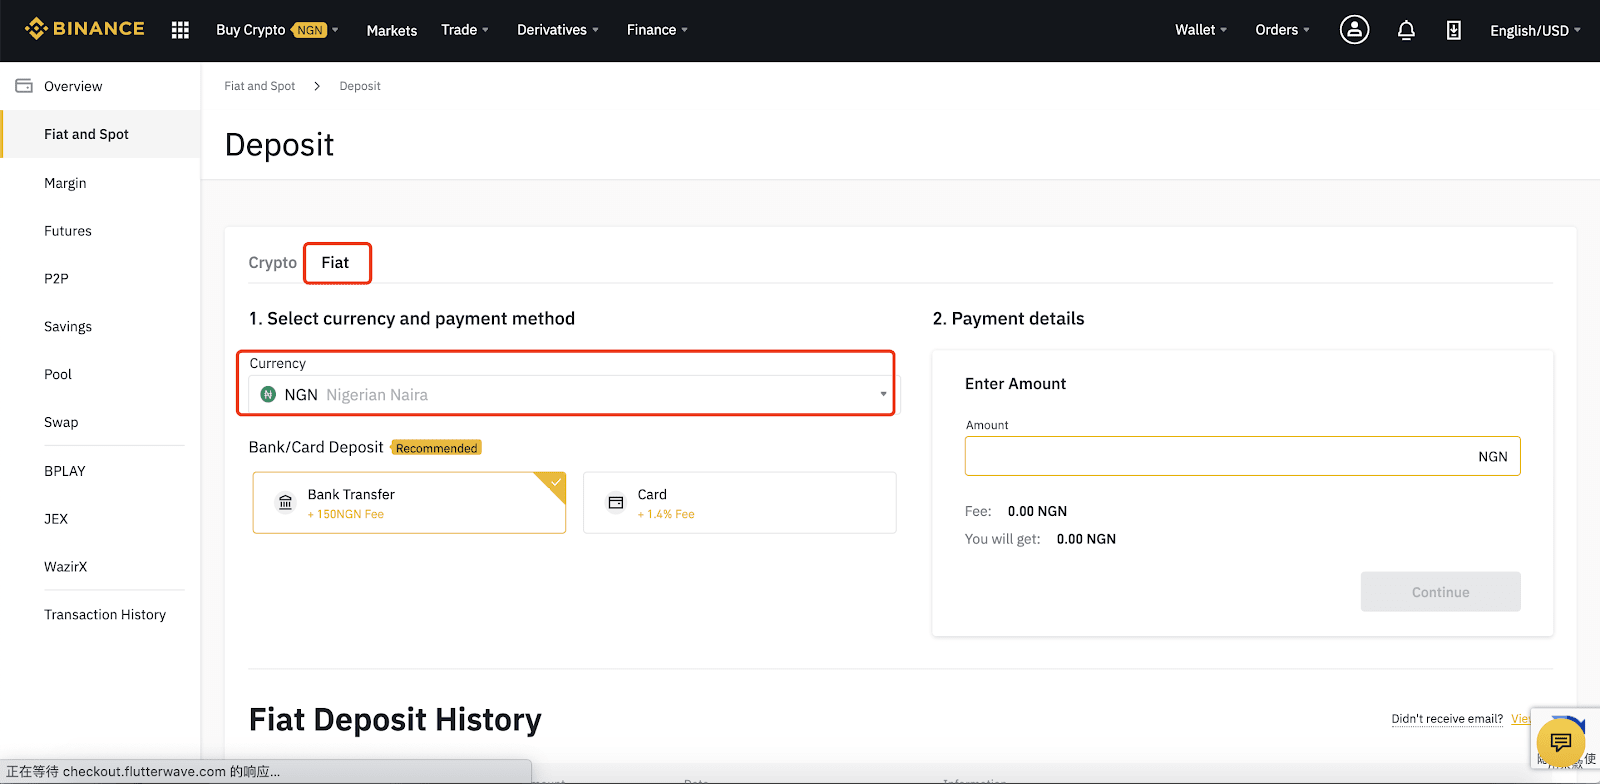The height and width of the screenshot is (784, 1600).
Task: Click the app download icon
Action: pyautogui.click(x=1454, y=30)
